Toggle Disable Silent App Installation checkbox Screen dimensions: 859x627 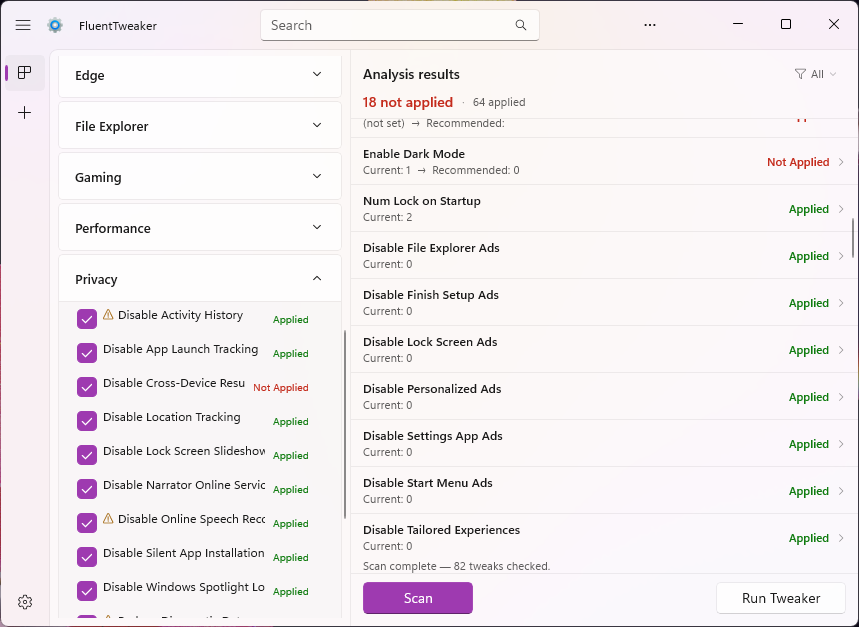click(x=87, y=557)
